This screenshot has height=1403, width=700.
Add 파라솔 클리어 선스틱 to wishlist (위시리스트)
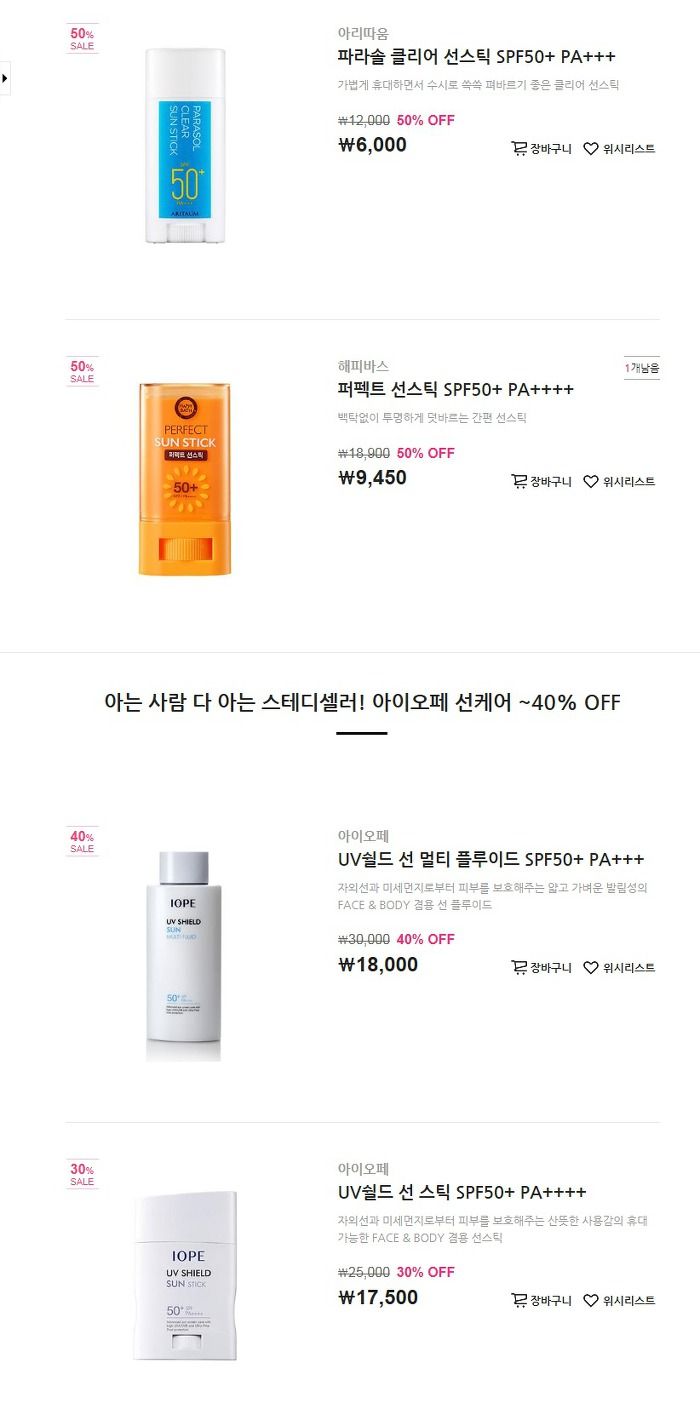tap(619, 149)
